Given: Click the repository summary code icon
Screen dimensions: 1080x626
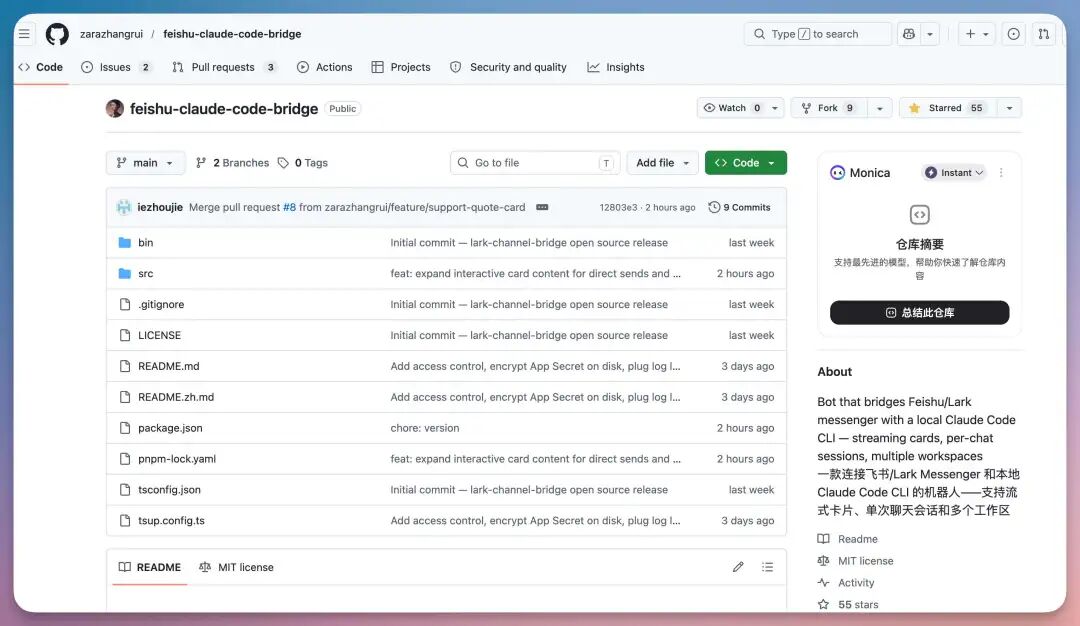Looking at the screenshot, I should coord(920,215).
